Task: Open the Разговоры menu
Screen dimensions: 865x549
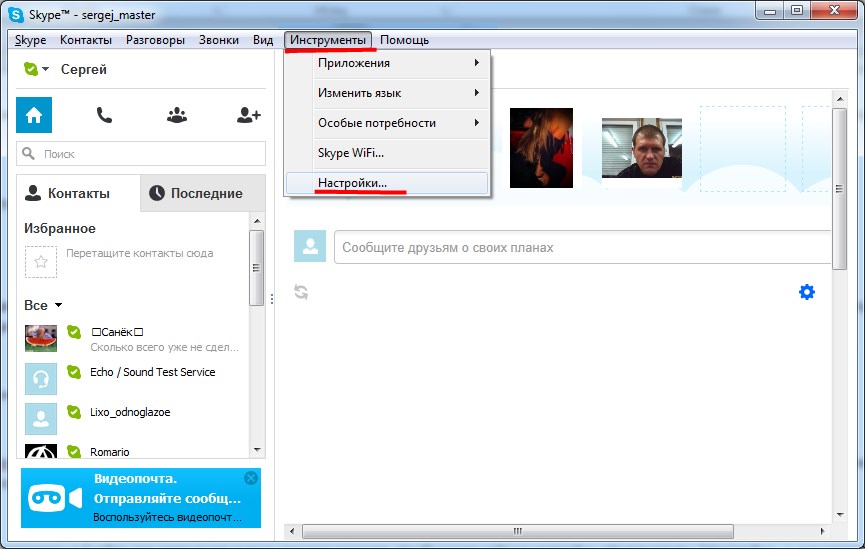Action: (156, 40)
